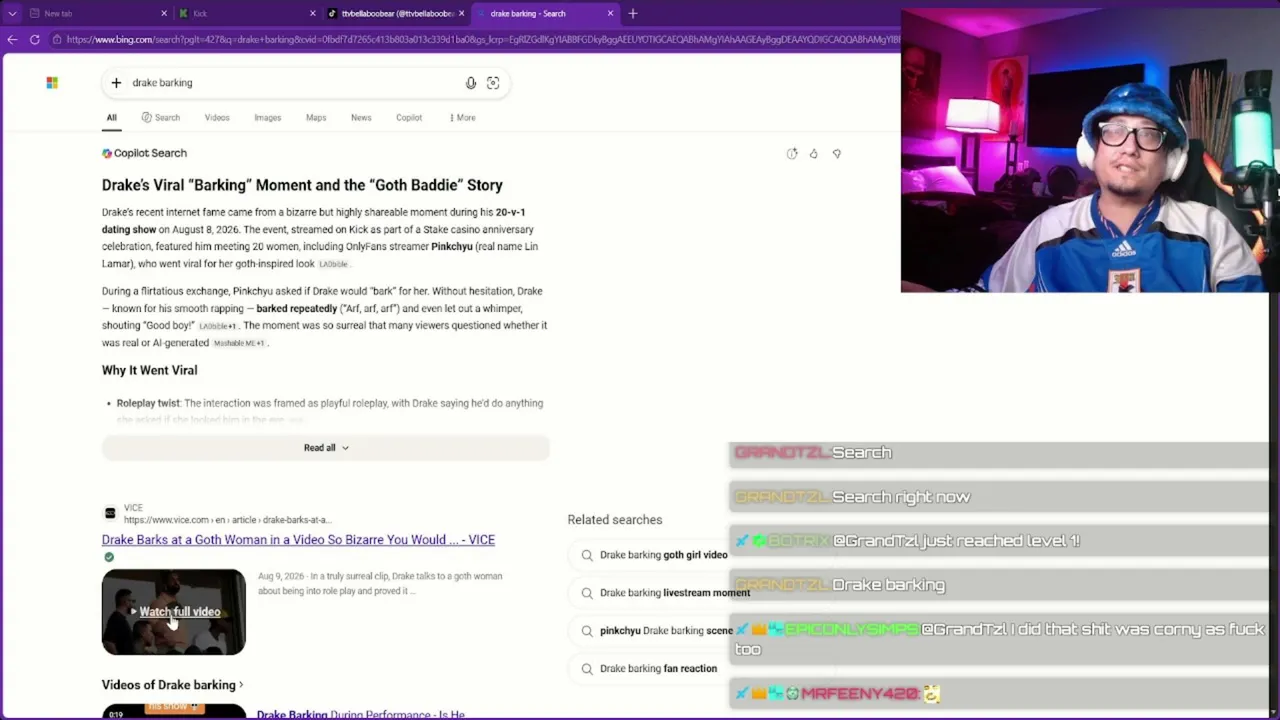Search Drake barking livestream moment suggestion
The image size is (1280, 720).
click(x=665, y=593)
